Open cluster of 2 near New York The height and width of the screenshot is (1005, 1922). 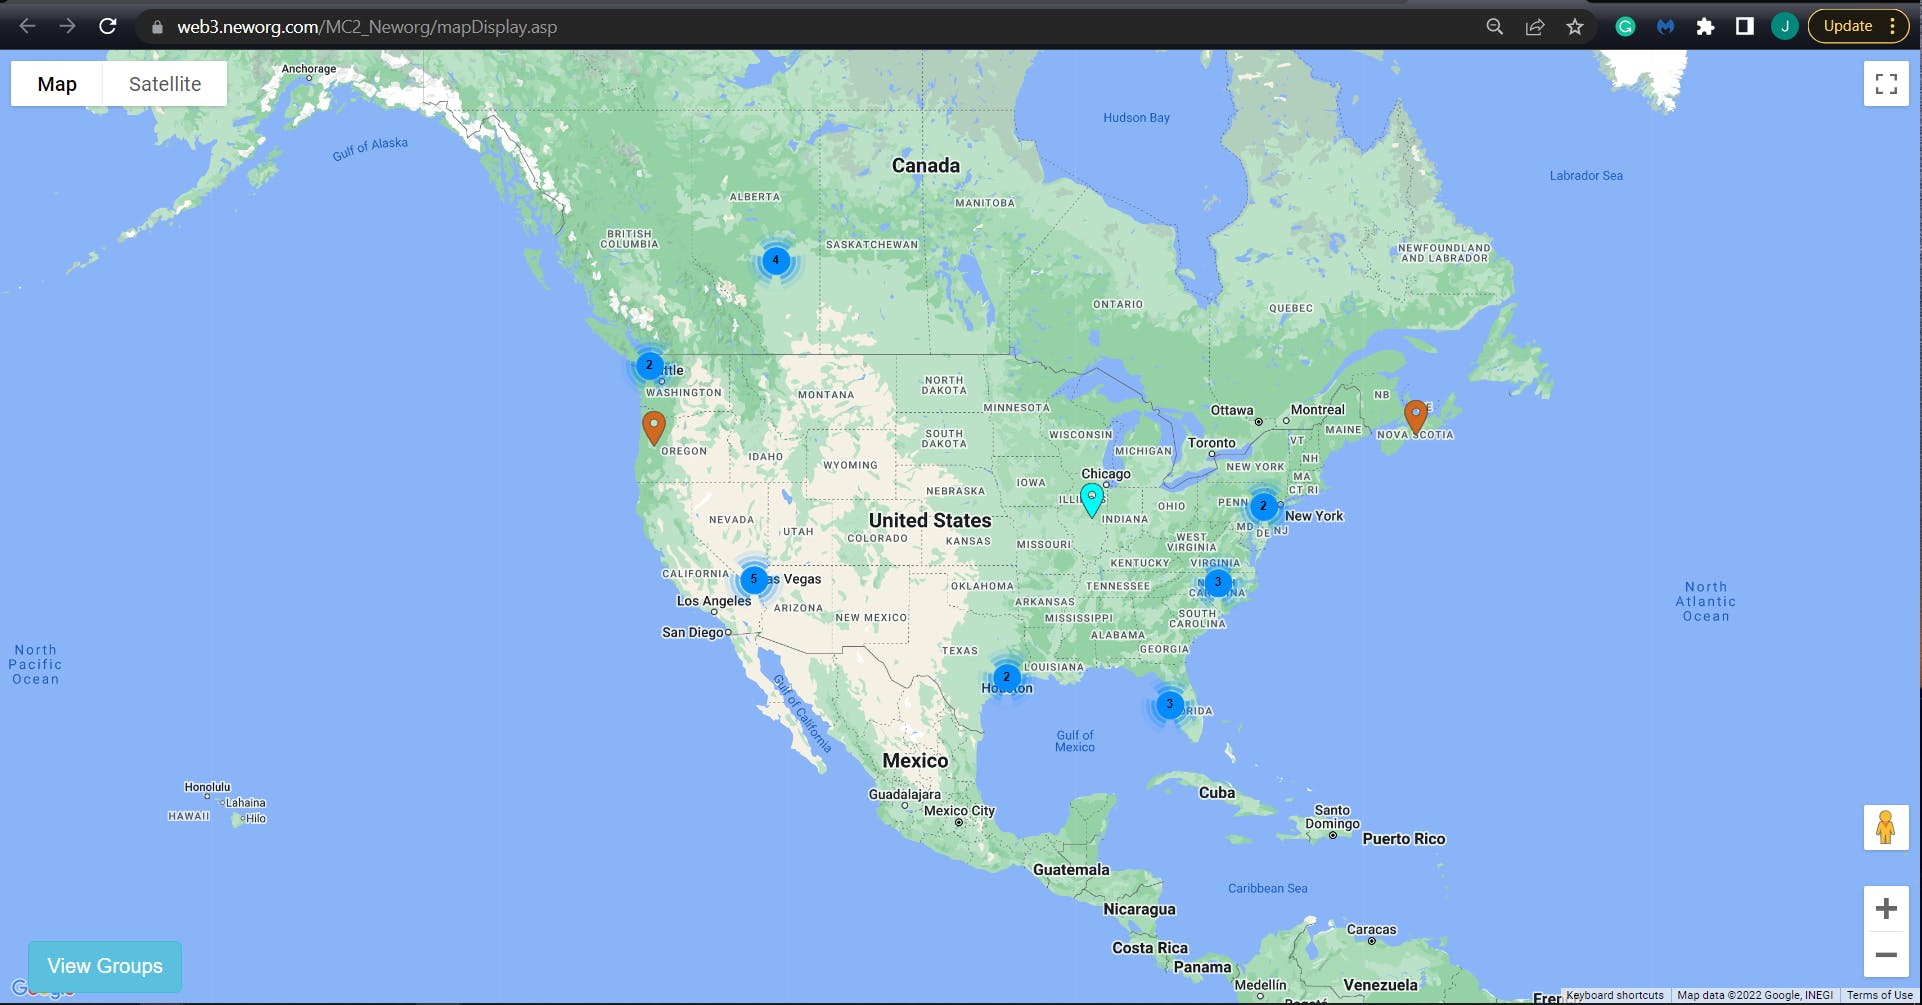[x=1263, y=506]
